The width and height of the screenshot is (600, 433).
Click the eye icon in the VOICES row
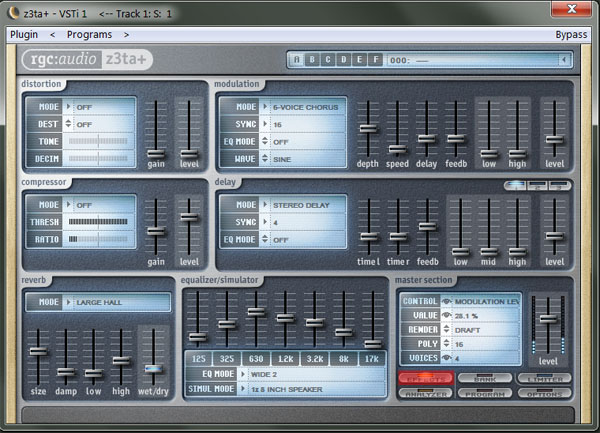coord(446,358)
